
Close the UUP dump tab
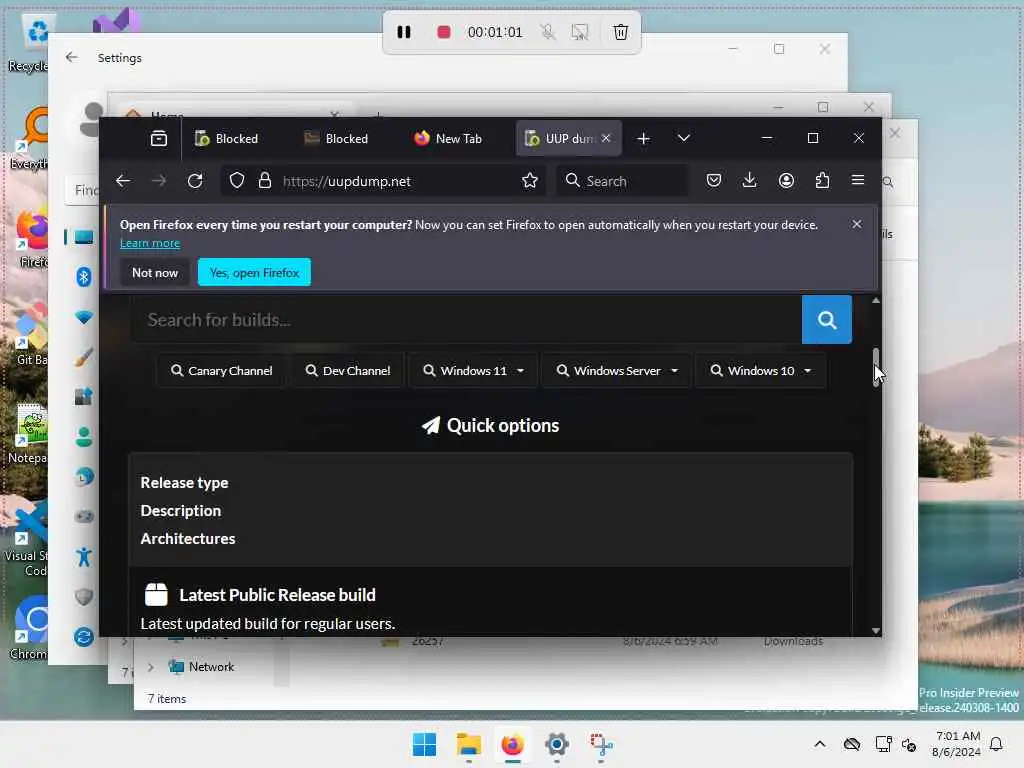point(606,138)
